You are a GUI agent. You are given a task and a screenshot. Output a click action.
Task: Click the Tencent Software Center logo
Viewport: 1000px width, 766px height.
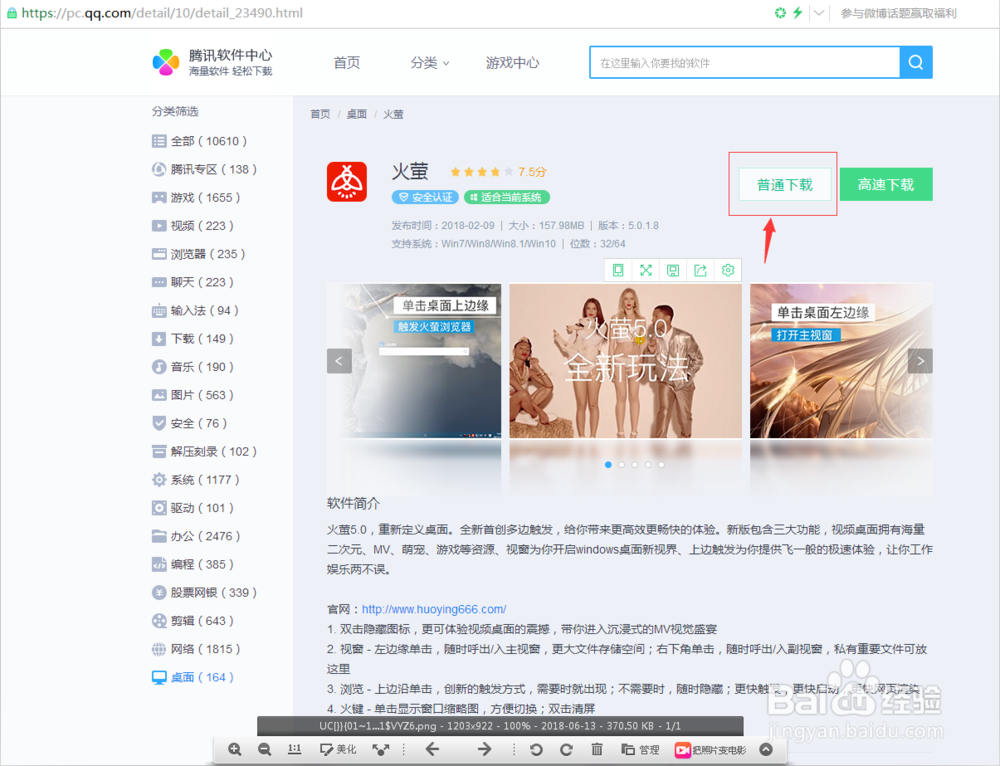point(212,63)
